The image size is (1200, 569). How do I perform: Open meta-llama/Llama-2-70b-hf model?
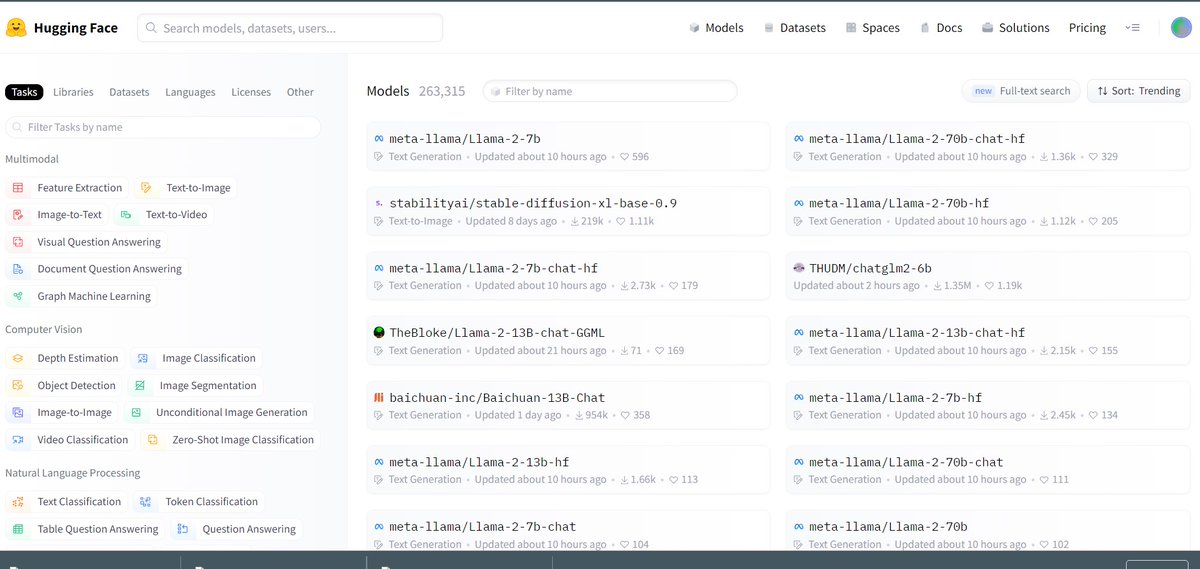pyautogui.click(x=987, y=212)
